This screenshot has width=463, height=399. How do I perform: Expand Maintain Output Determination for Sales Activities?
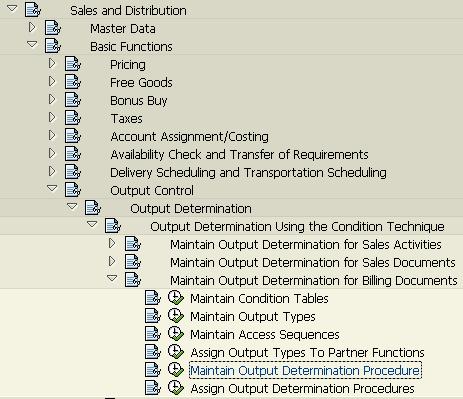112,243
